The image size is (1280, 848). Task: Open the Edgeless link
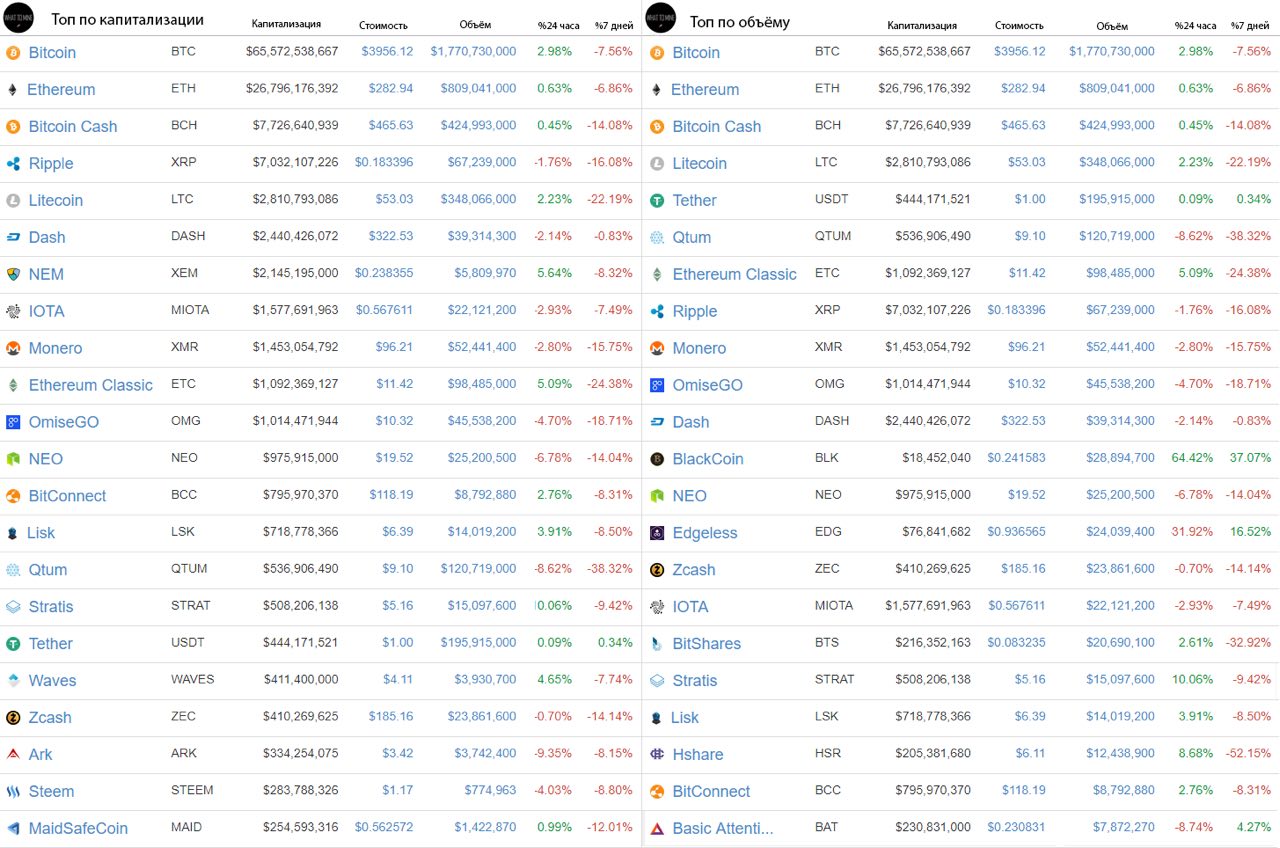705,533
